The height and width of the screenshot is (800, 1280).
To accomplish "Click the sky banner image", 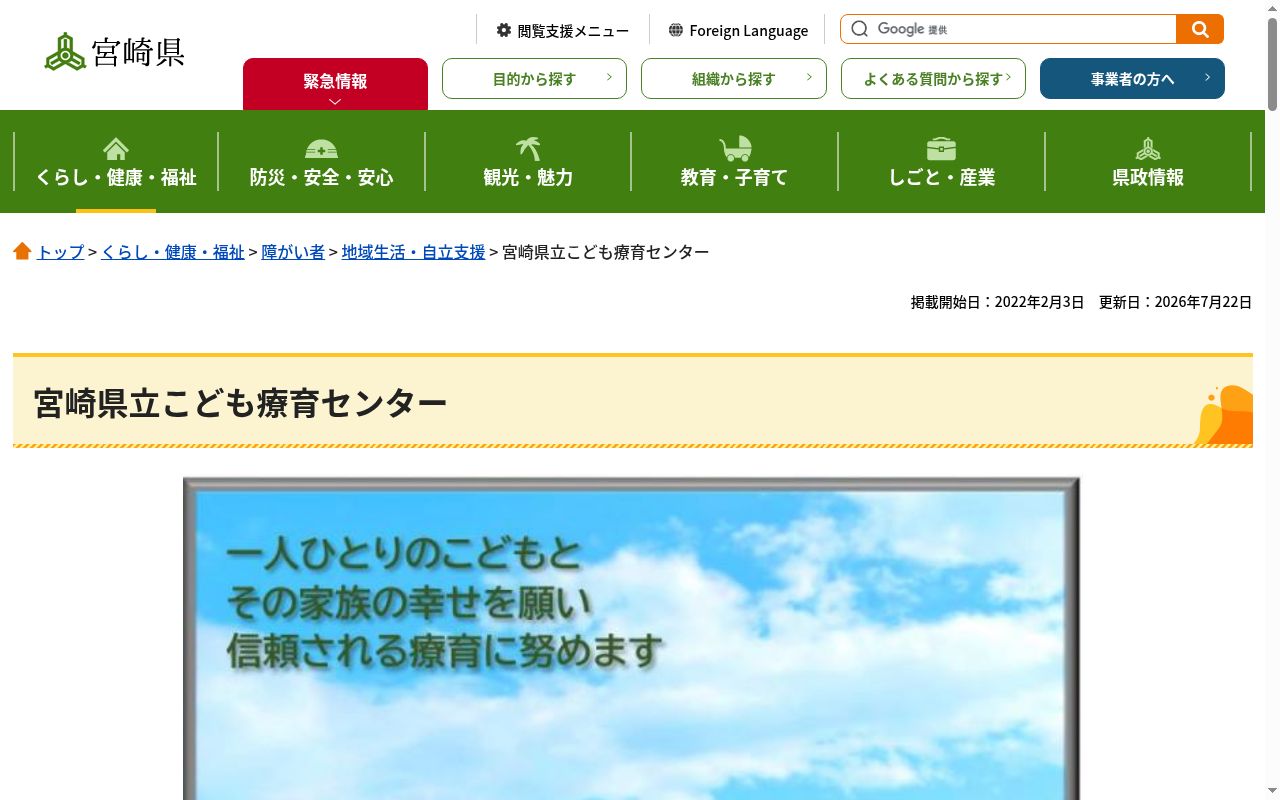I will [631, 638].
